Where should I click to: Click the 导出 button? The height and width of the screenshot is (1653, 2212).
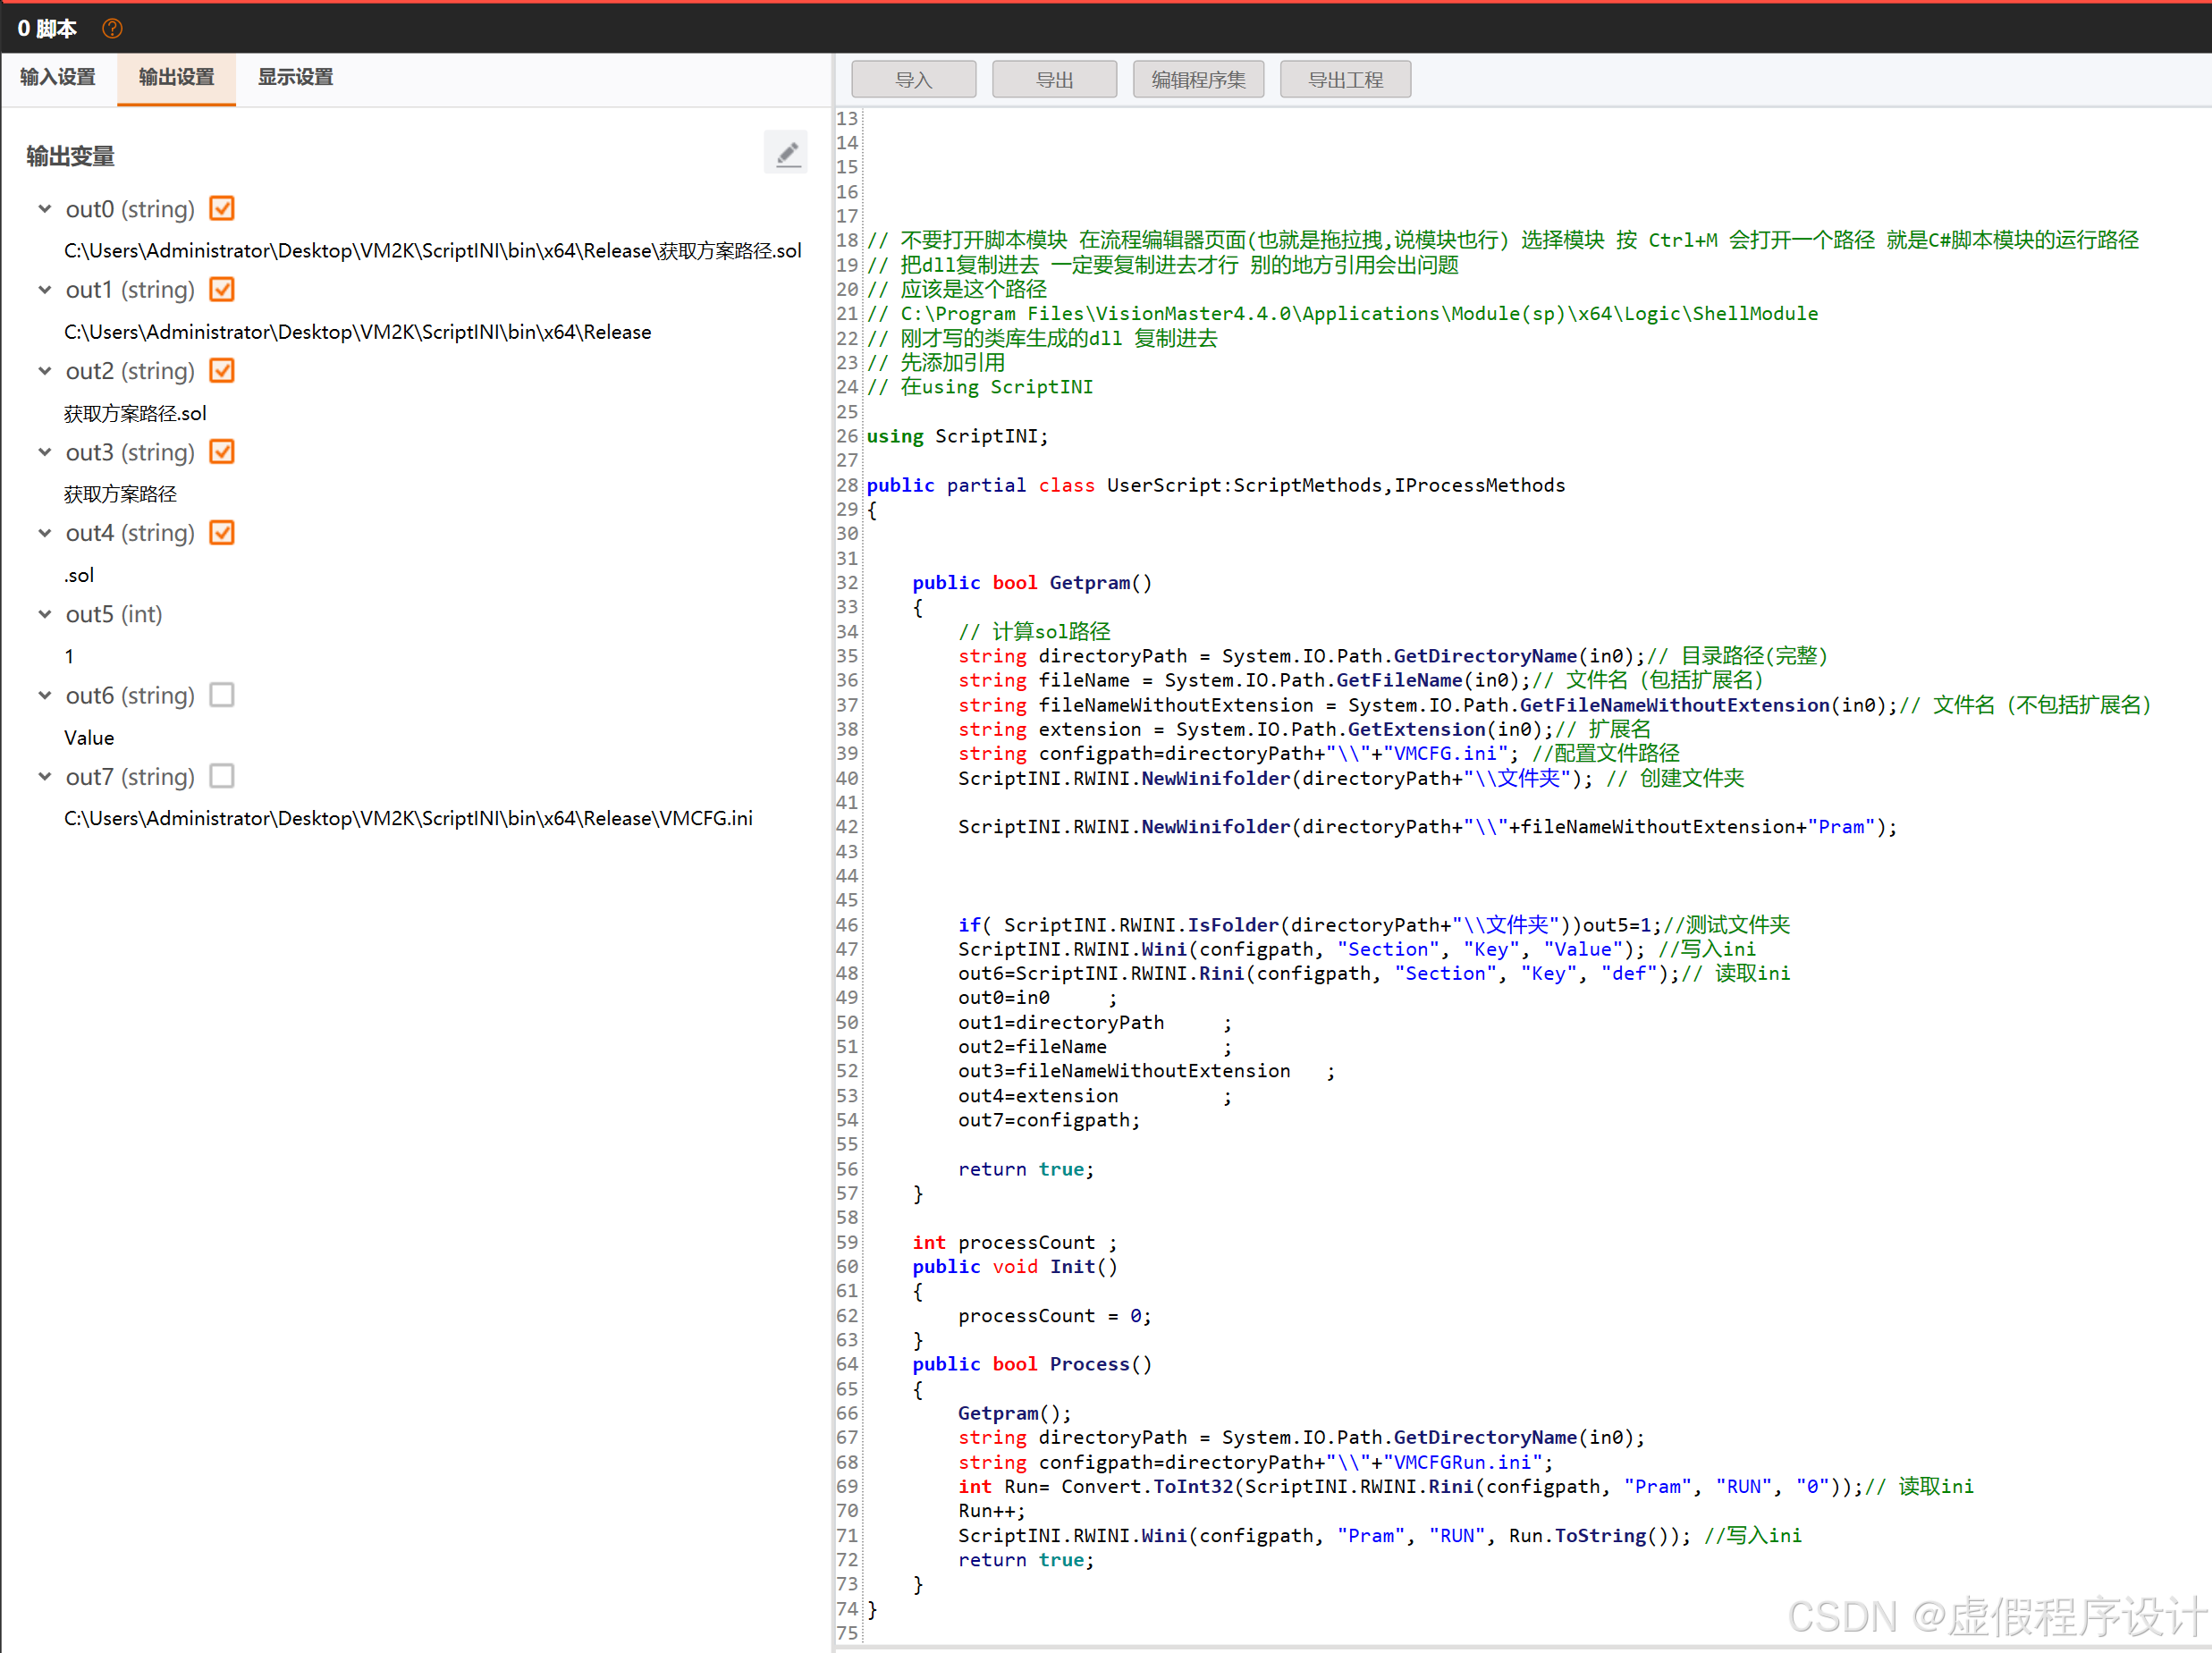tap(1054, 80)
